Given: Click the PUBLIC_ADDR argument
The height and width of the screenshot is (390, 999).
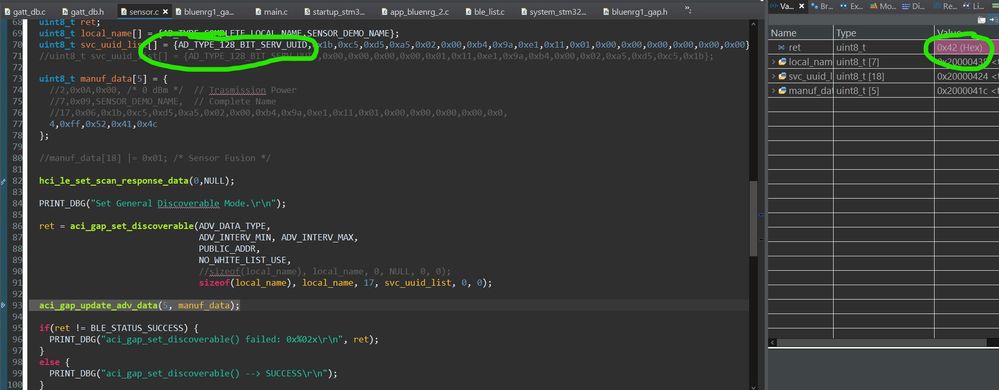Looking at the screenshot, I should point(229,249).
